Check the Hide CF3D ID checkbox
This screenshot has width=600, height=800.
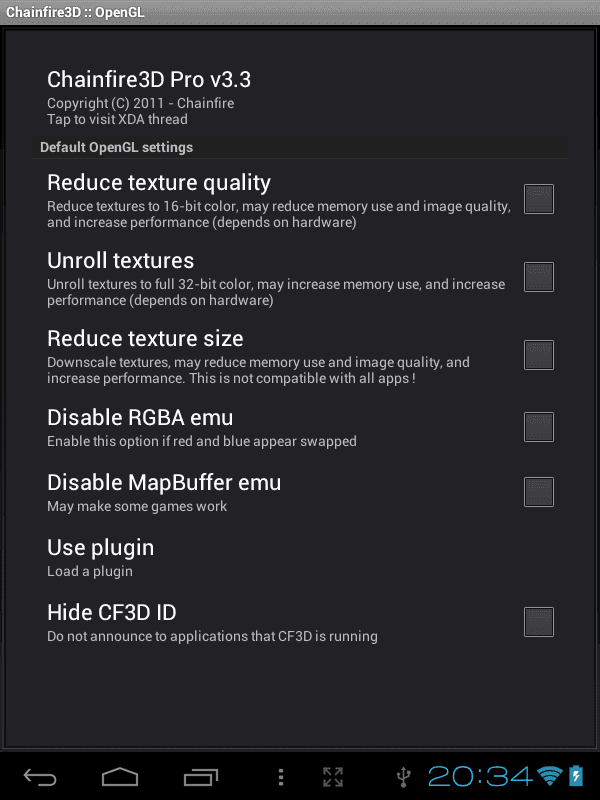[539, 622]
